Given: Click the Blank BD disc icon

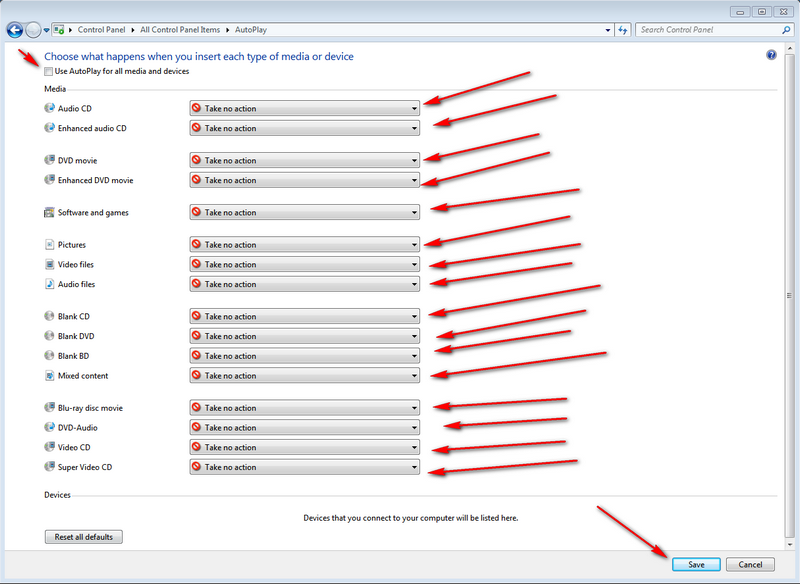Looking at the screenshot, I should 49,356.
